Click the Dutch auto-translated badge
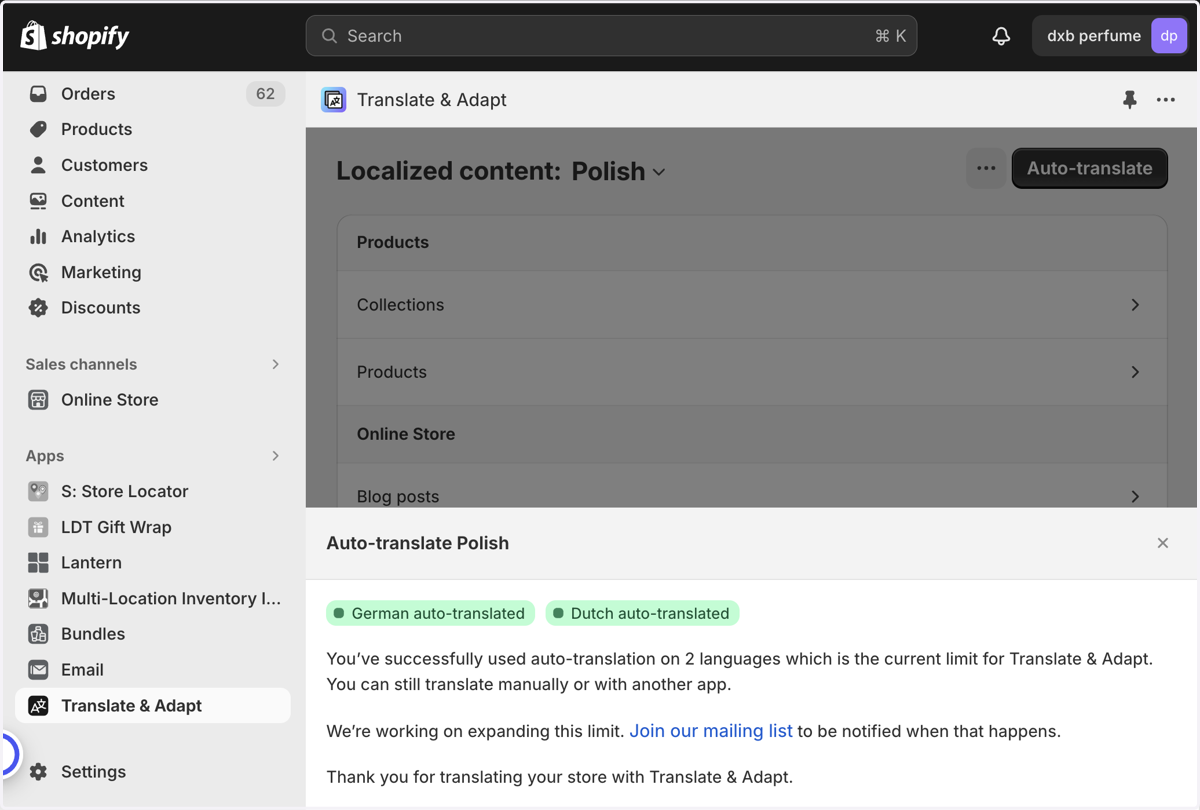This screenshot has height=810, width=1200. (642, 613)
